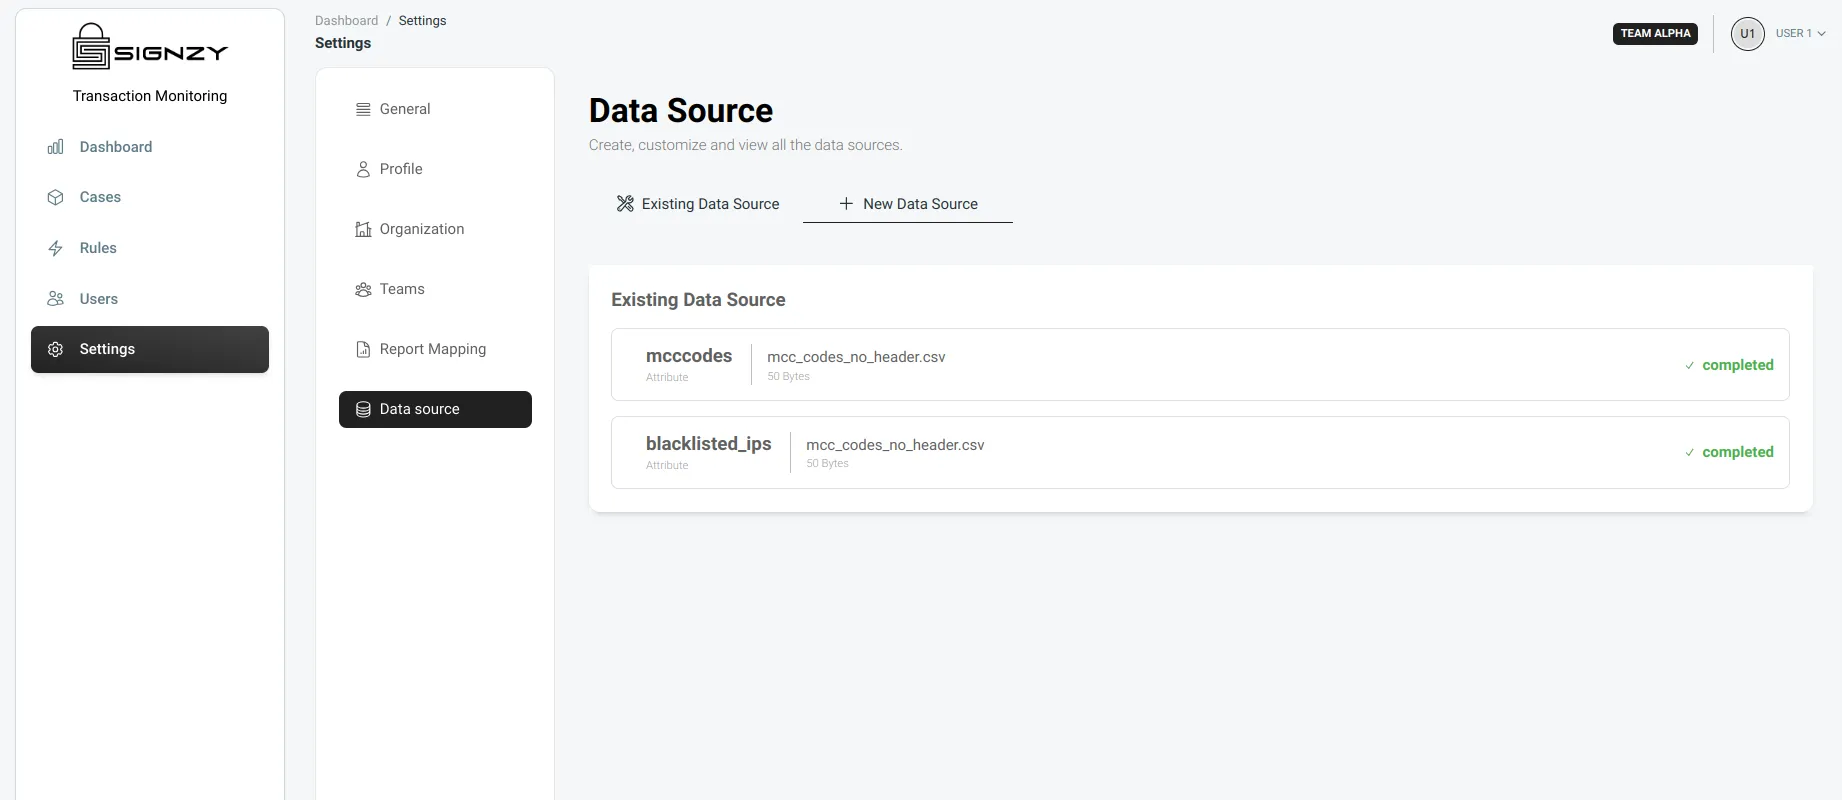Viewport: 1842px width, 800px height.
Task: Click the Settings gear icon
Action: click(x=56, y=349)
